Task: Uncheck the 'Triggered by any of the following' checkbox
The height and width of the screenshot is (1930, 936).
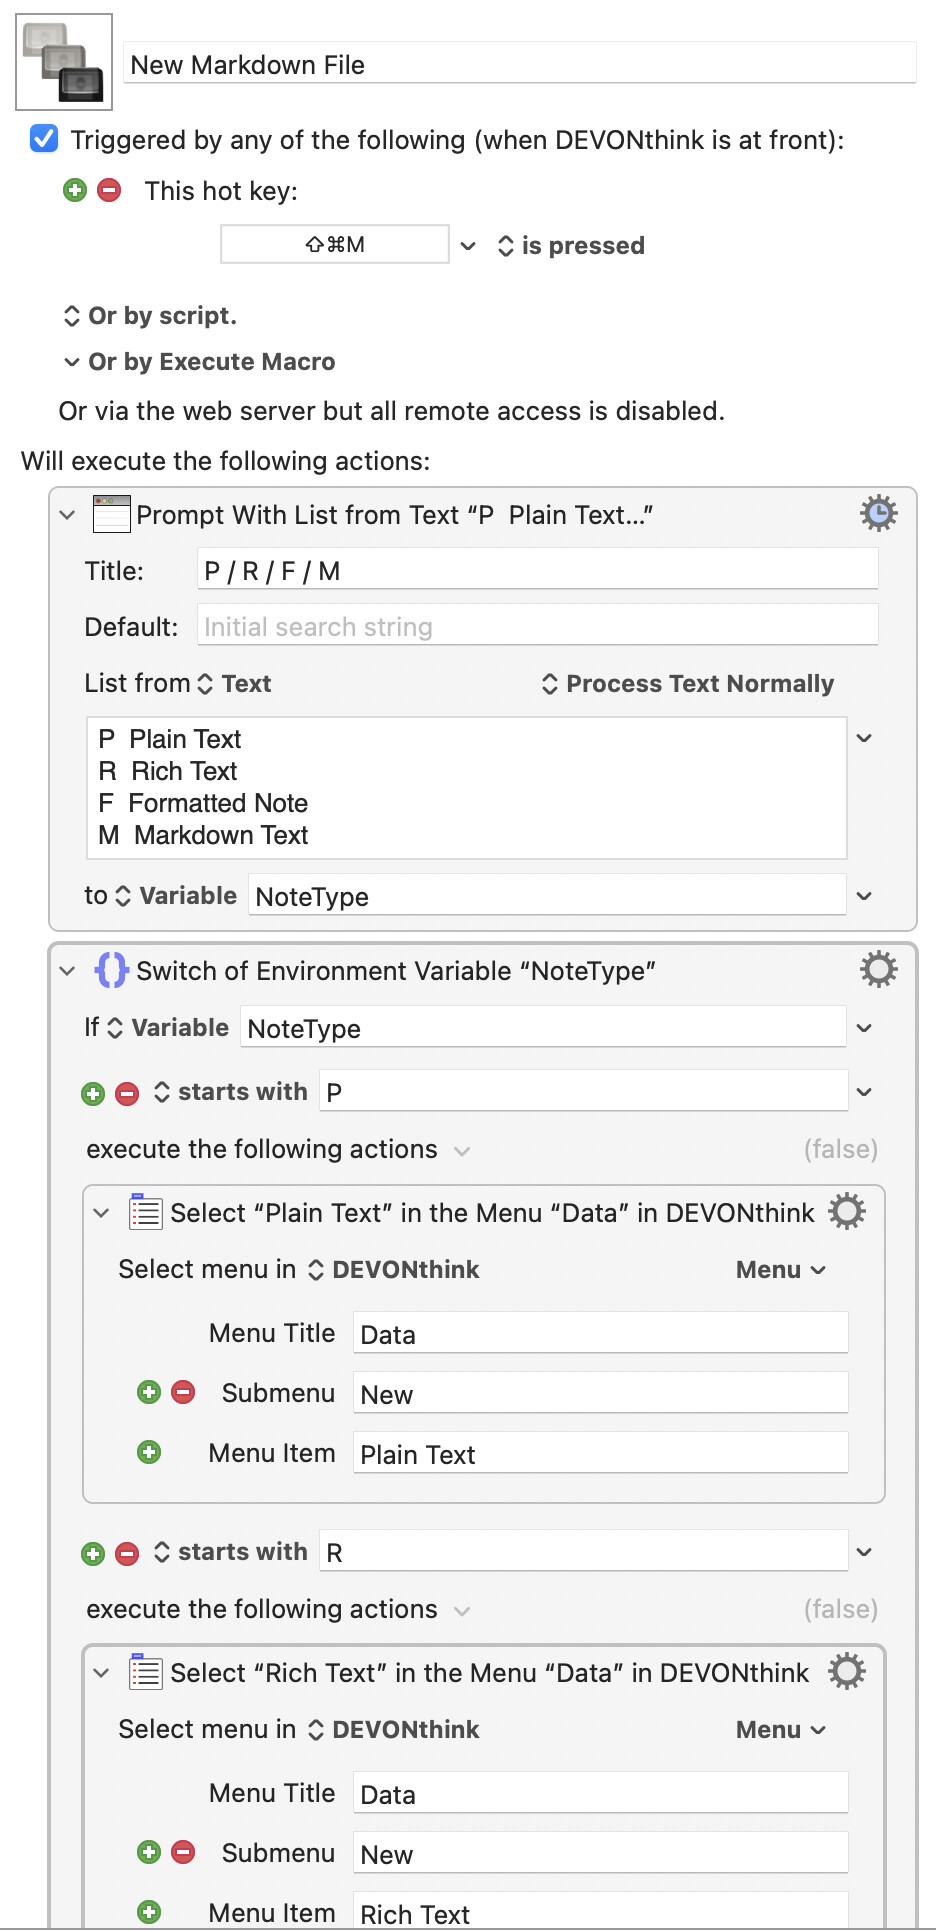Action: pos(44,138)
